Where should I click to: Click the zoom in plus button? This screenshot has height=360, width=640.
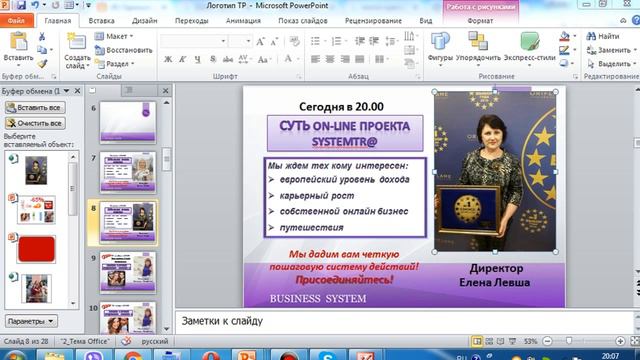pos(620,341)
